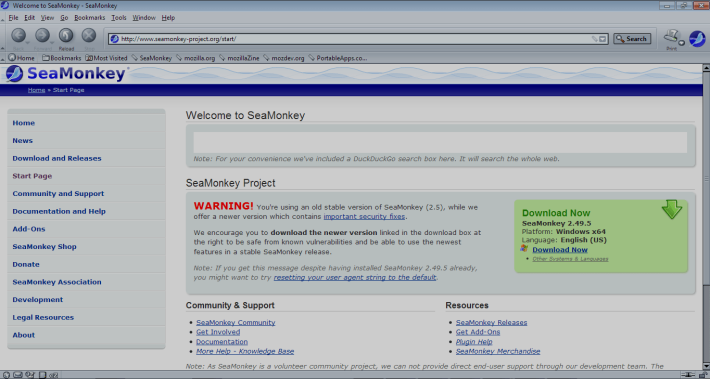The height and width of the screenshot is (379, 710).
Task: Open the mozilla.org bookmark
Action: [x=196, y=58]
